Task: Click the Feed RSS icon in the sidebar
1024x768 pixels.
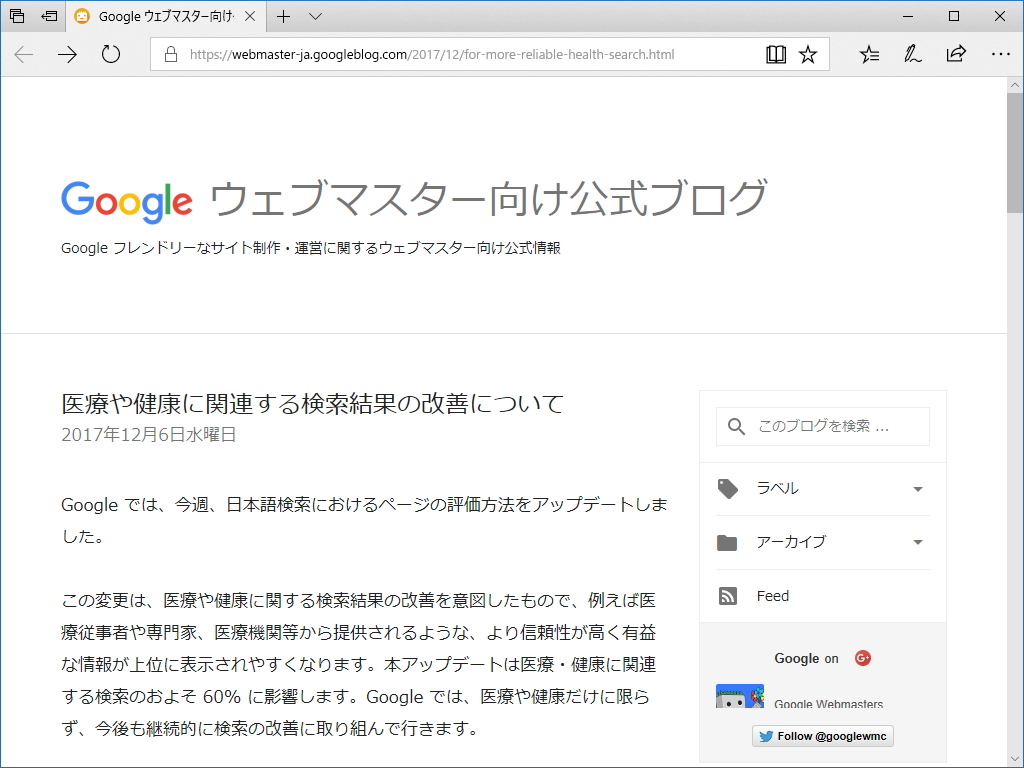Action: tap(728, 595)
